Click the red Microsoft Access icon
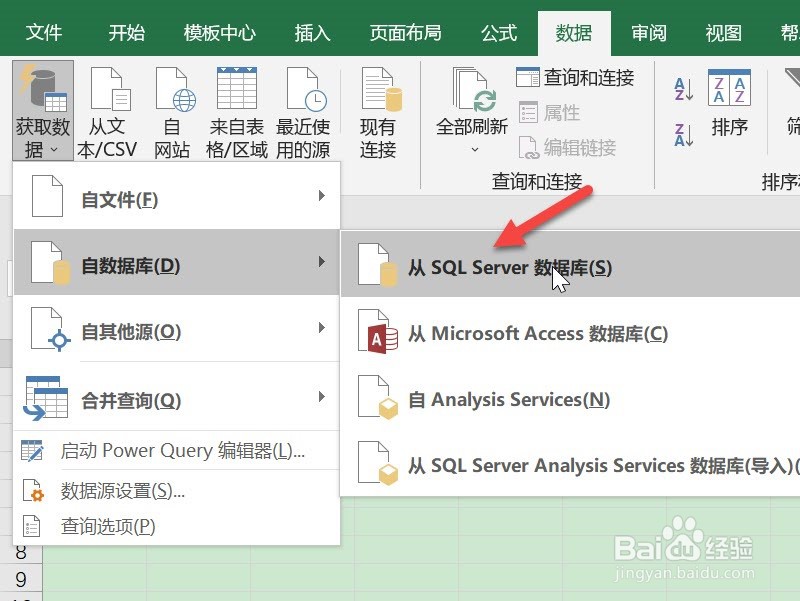Viewport: 800px width, 601px height. (378, 331)
